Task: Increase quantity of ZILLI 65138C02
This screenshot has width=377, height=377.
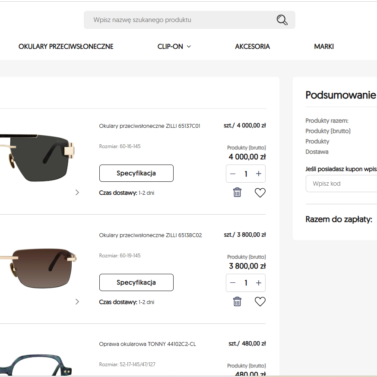Action: [x=258, y=283]
